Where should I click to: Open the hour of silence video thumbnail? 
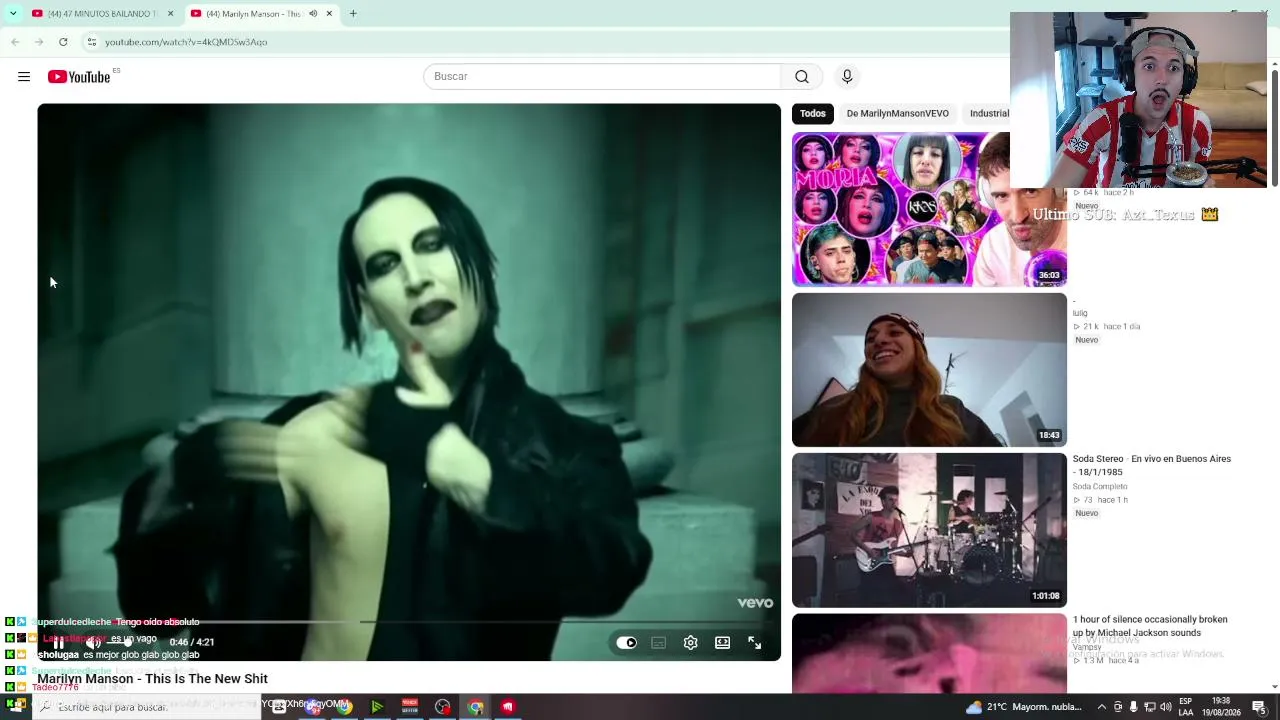[929, 653]
